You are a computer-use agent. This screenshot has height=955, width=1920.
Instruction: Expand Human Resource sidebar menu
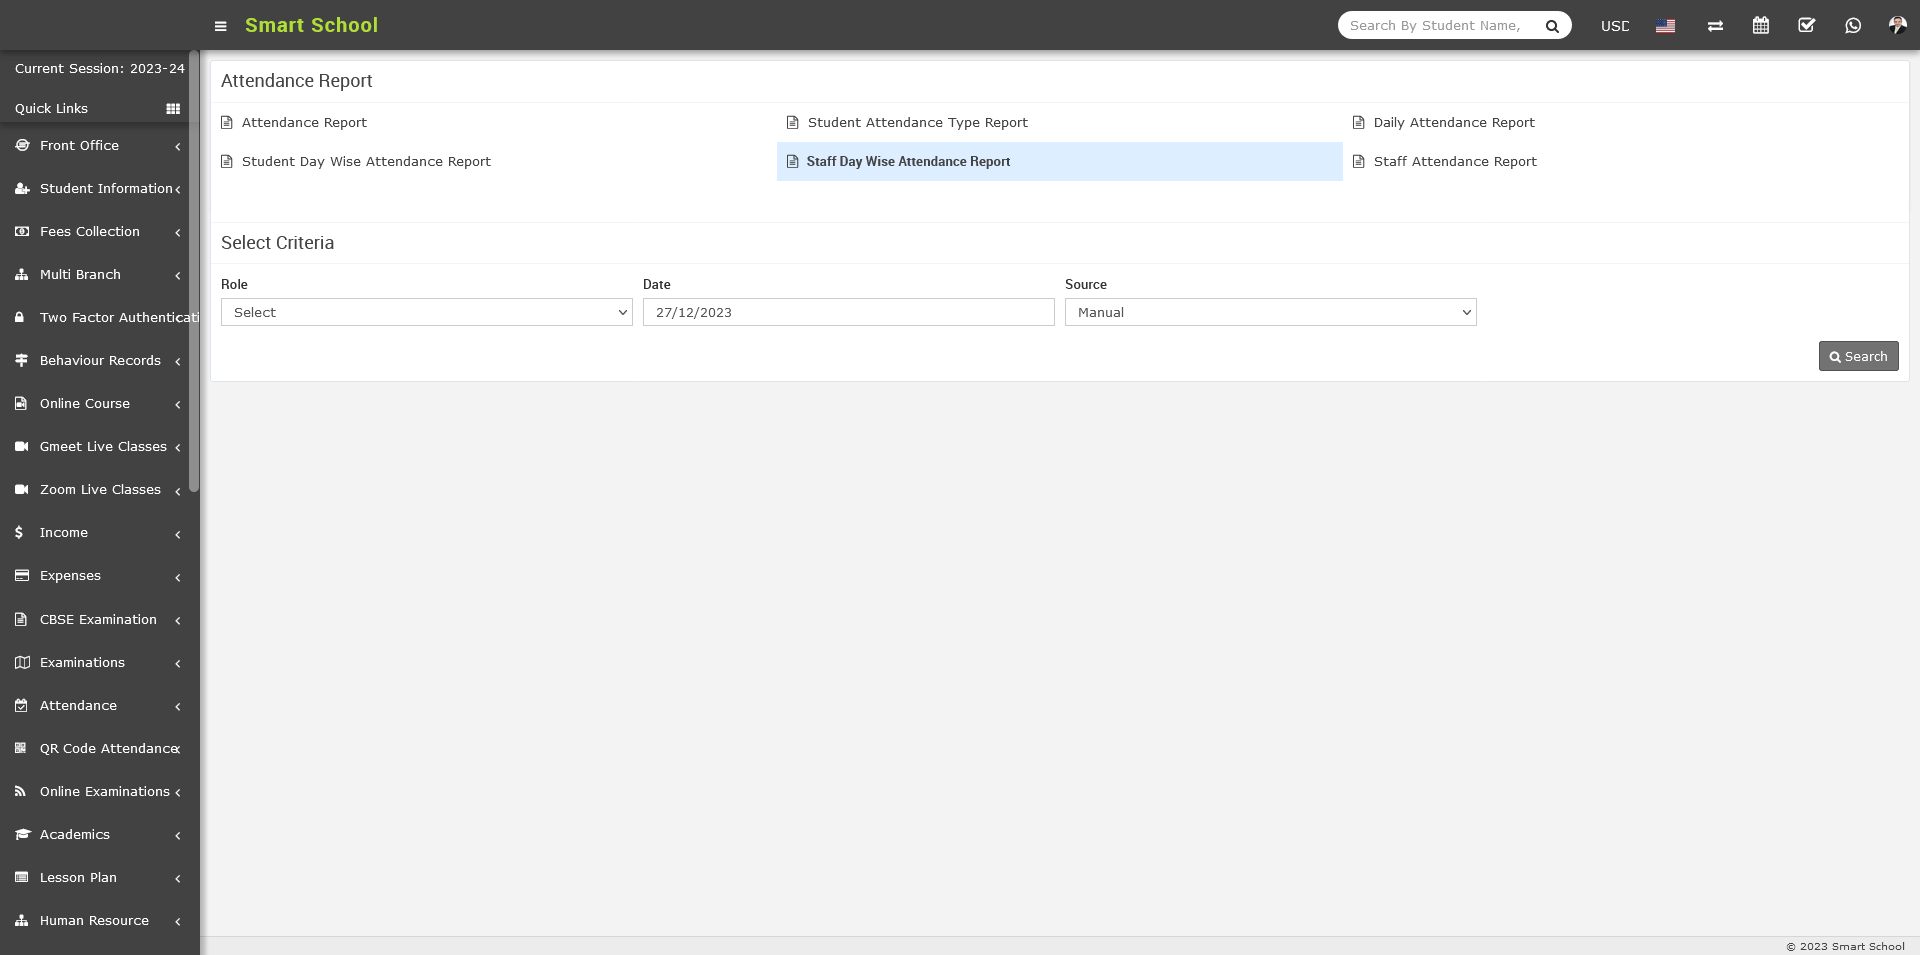coord(94,921)
